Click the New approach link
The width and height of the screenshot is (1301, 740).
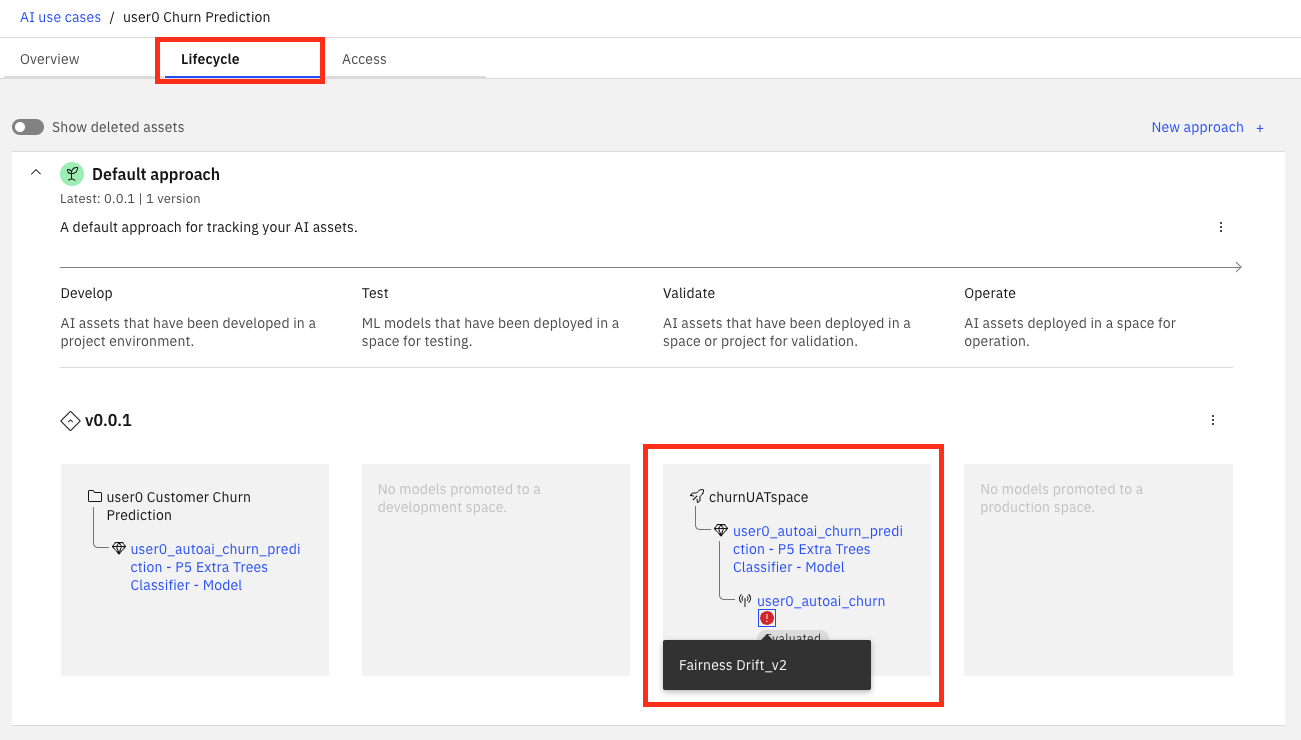point(1197,127)
